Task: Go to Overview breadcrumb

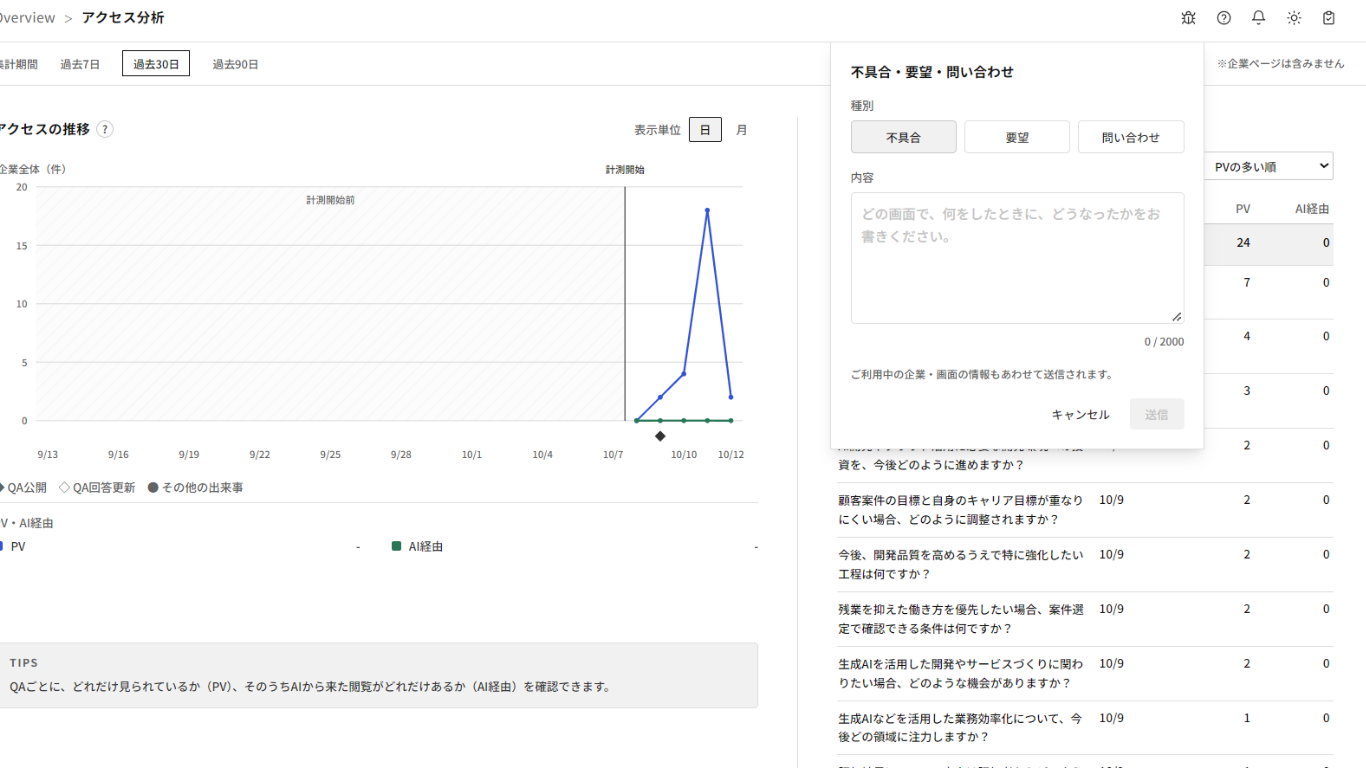Action: pos(27,18)
